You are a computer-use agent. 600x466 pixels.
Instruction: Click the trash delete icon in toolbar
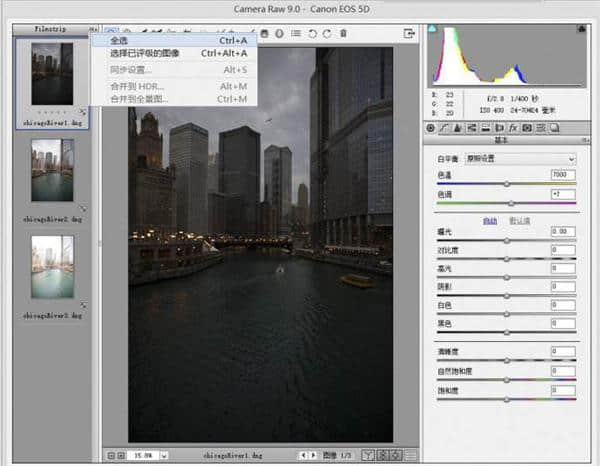click(343, 33)
